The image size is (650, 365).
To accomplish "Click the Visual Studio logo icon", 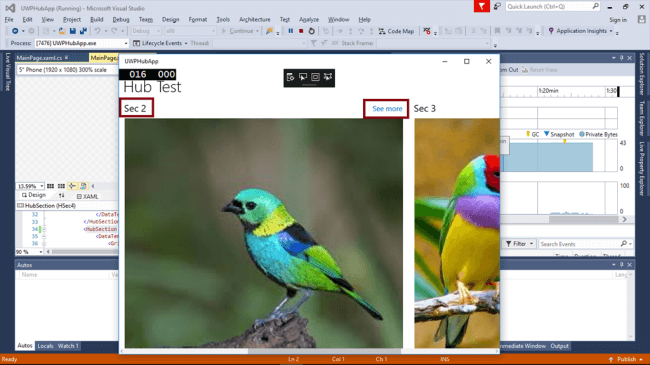I will [10, 8].
